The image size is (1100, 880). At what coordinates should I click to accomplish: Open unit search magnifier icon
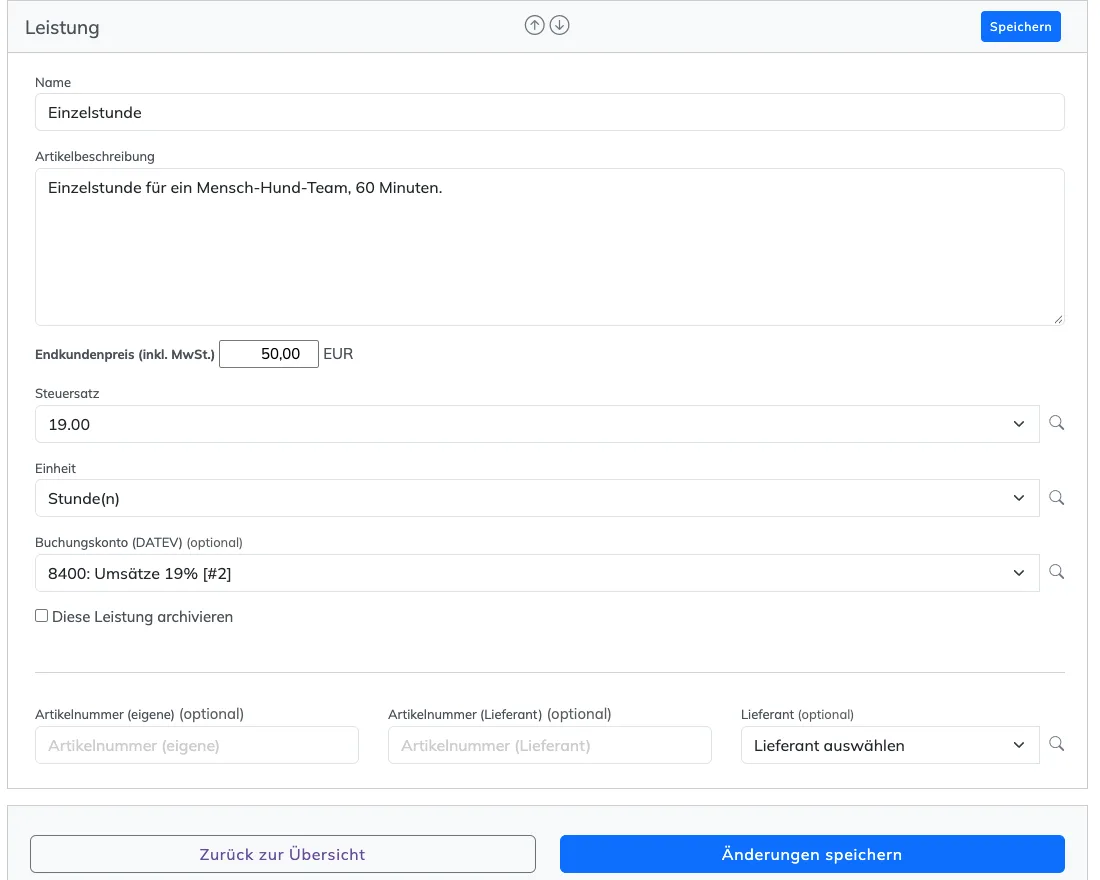(x=1057, y=498)
